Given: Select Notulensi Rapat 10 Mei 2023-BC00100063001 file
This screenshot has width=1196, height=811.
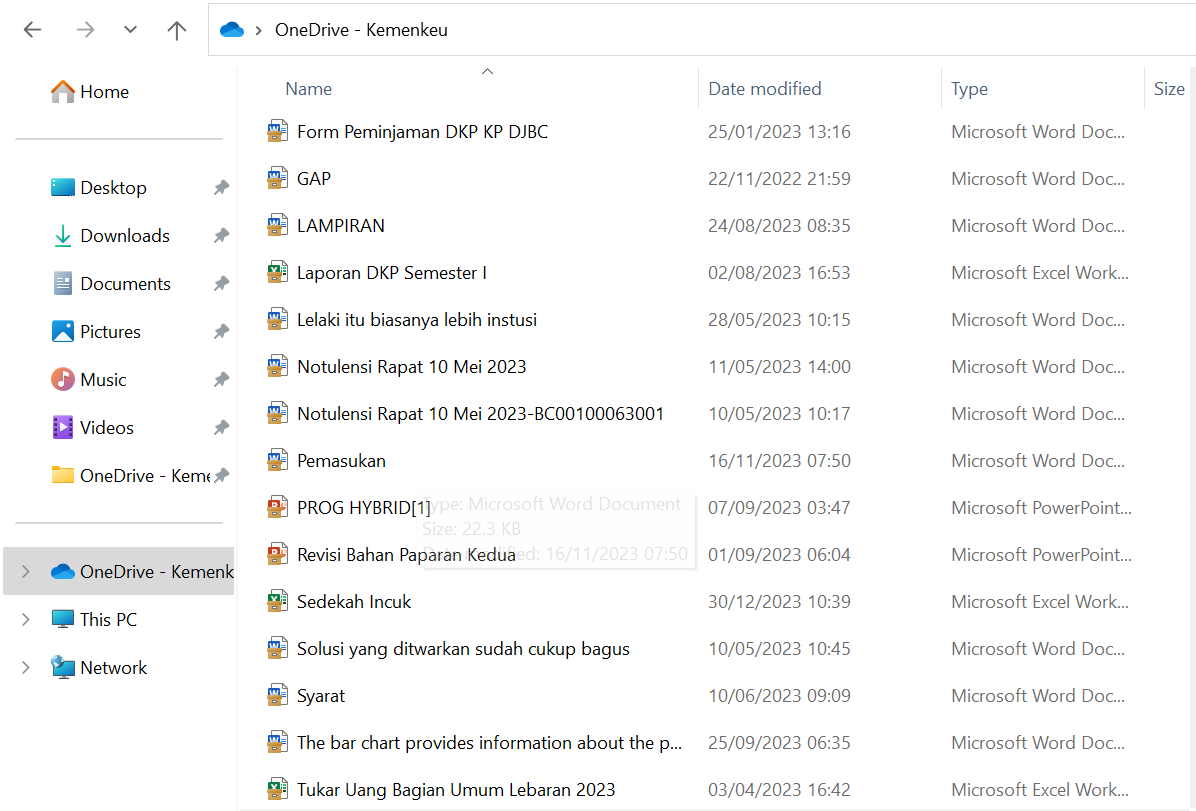Looking at the screenshot, I should coord(480,414).
